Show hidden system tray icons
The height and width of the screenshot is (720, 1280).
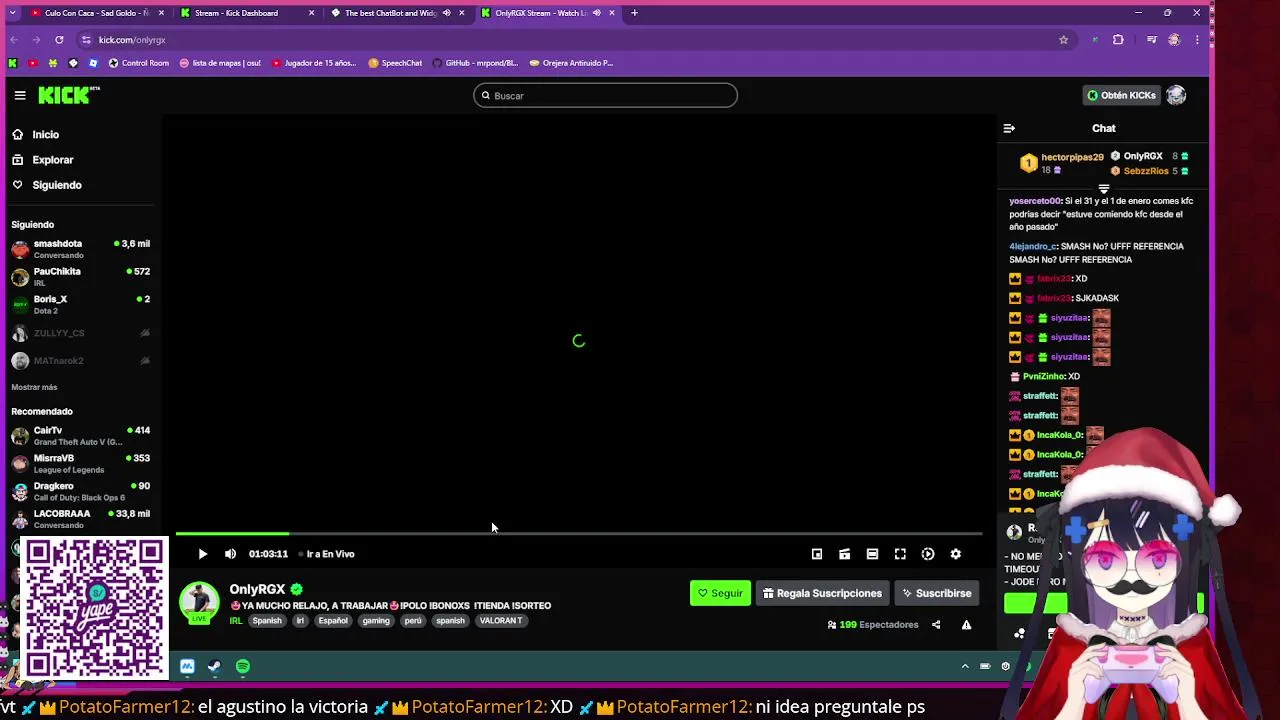(x=965, y=666)
